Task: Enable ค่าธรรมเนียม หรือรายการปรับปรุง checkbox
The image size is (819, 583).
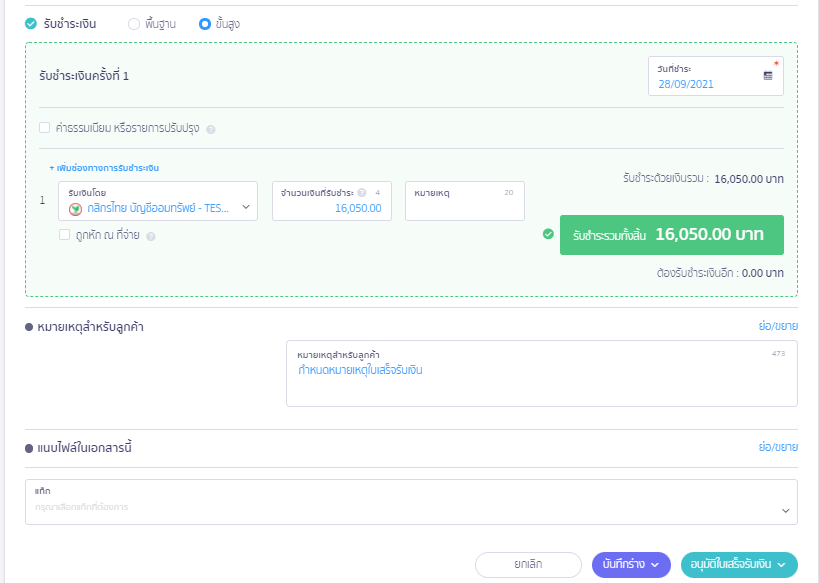Action: [x=44, y=128]
